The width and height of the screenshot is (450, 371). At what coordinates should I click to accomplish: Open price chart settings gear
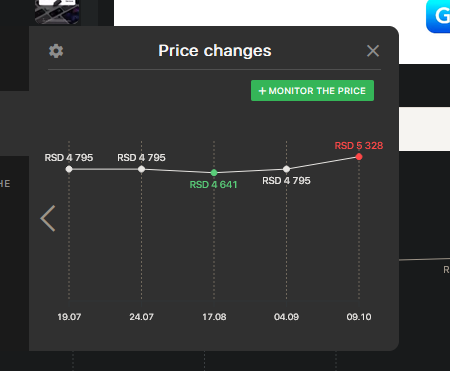(x=56, y=51)
